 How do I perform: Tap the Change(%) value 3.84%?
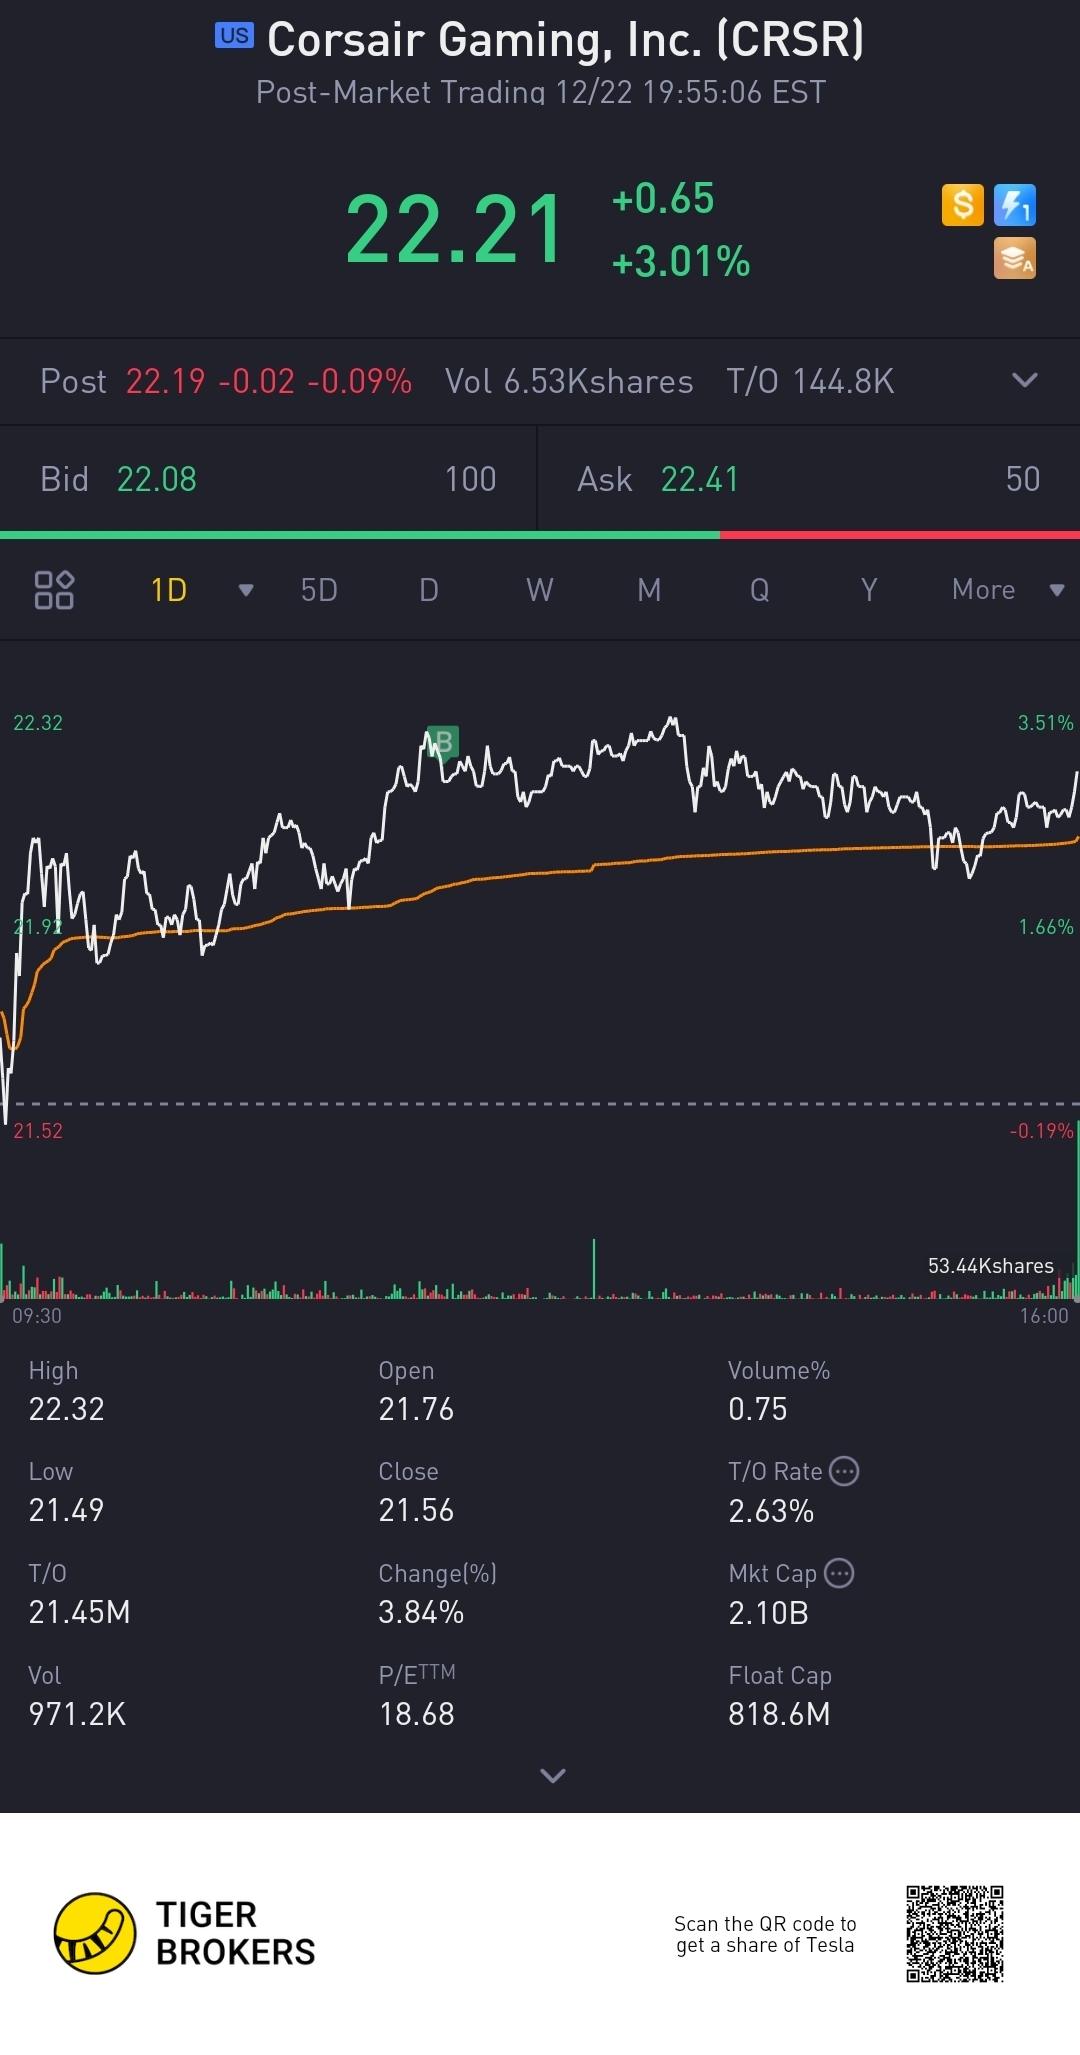421,1612
